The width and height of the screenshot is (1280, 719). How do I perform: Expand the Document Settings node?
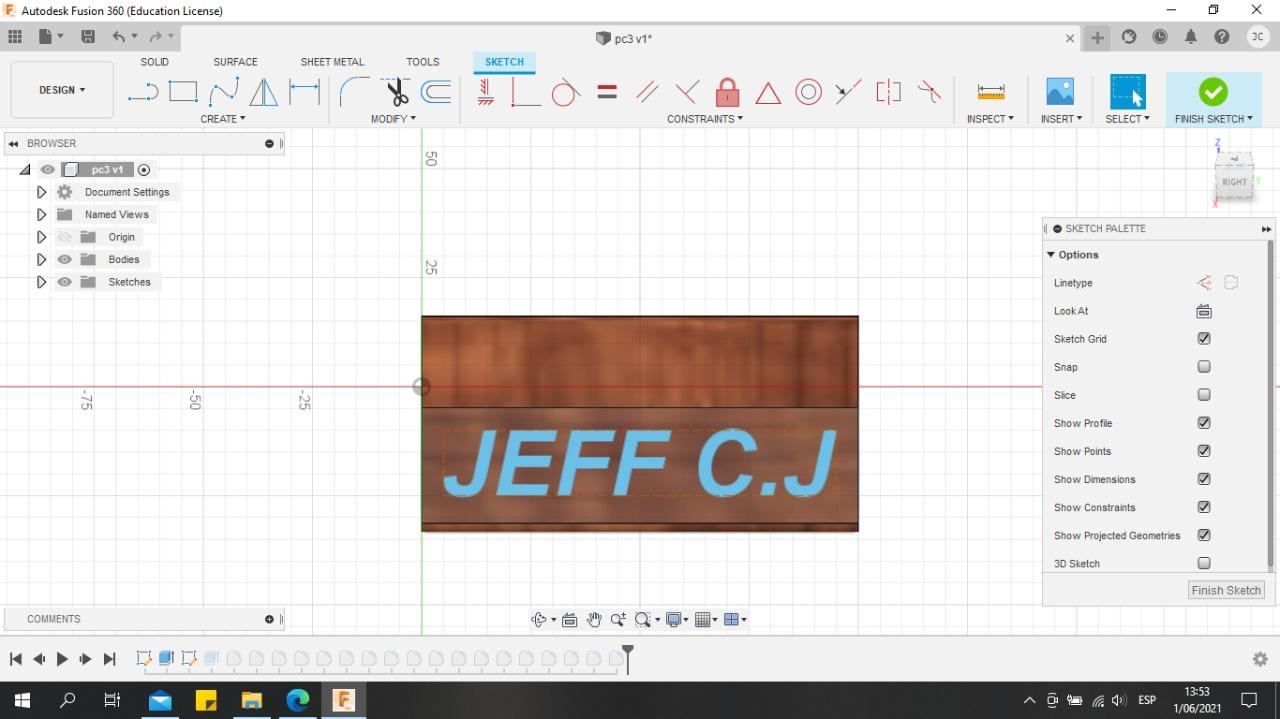click(41, 192)
